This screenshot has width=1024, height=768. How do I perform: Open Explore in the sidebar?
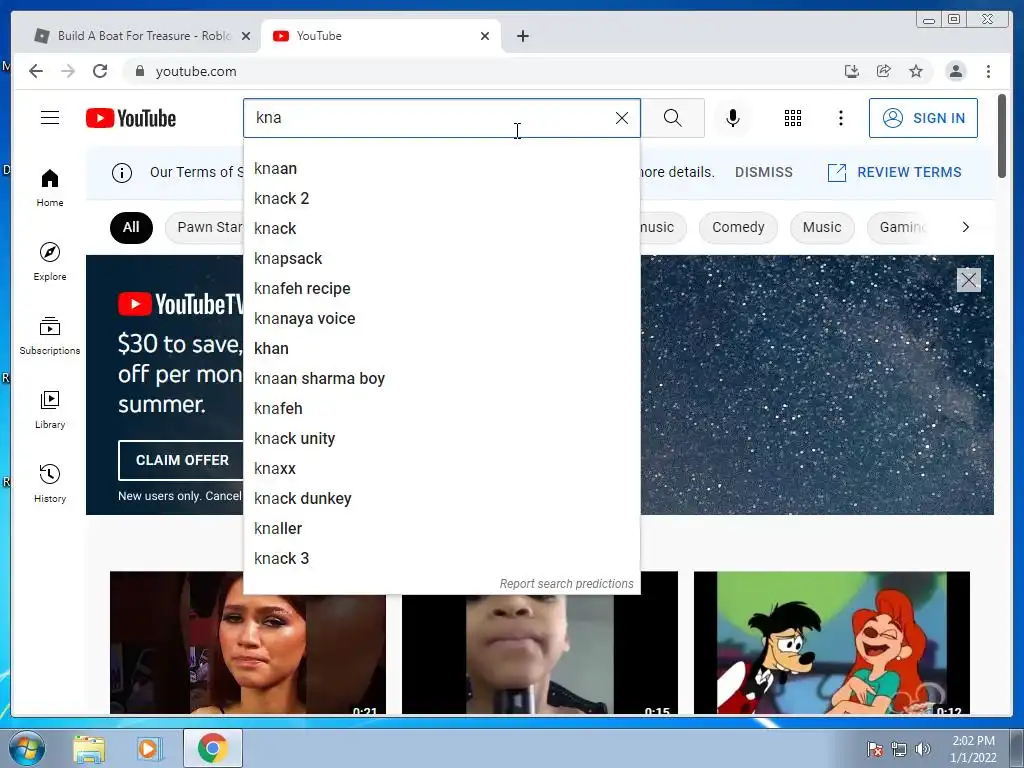point(50,262)
